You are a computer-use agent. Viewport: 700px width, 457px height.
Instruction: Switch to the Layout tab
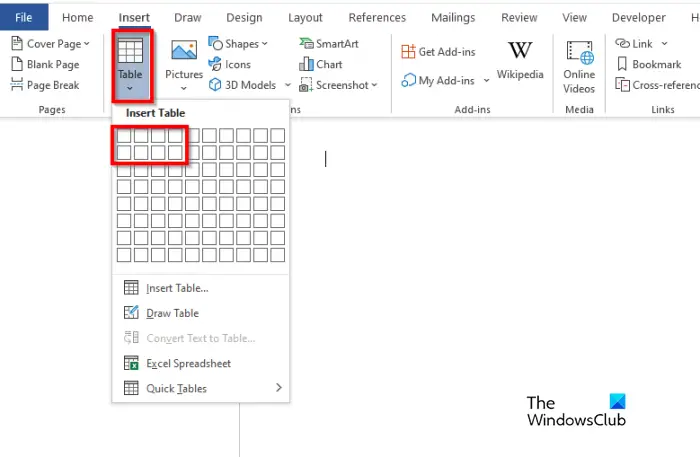pos(305,17)
